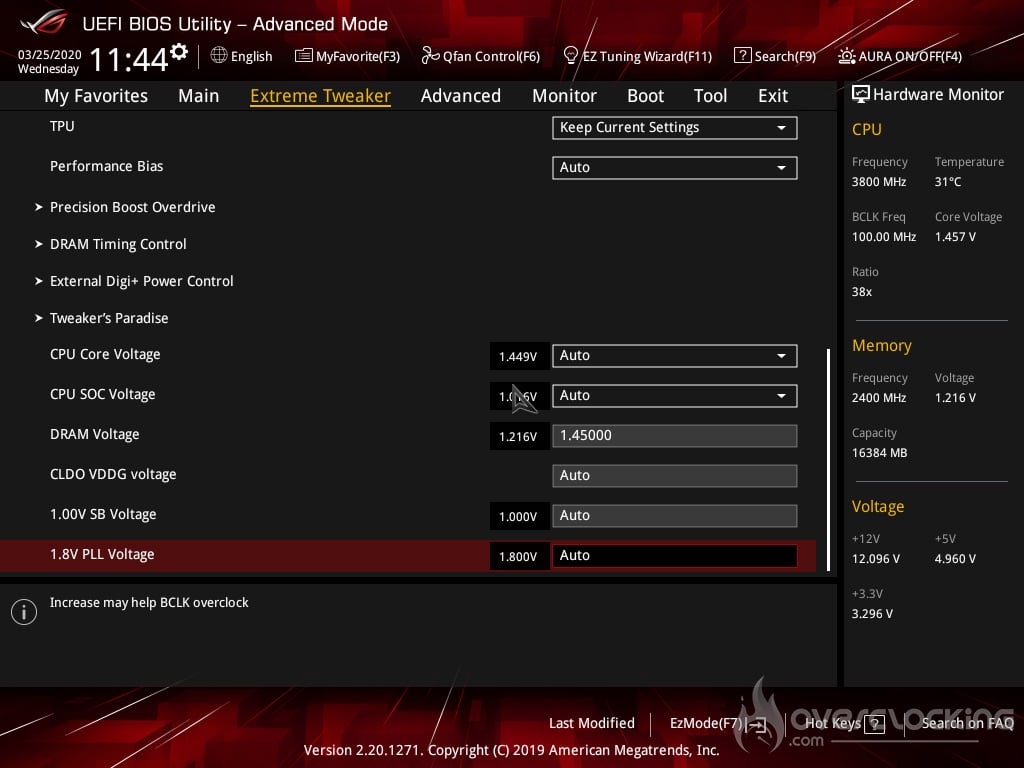This screenshot has height=768, width=1024.
Task: Click the 11:44 clock time
Action: [129, 59]
